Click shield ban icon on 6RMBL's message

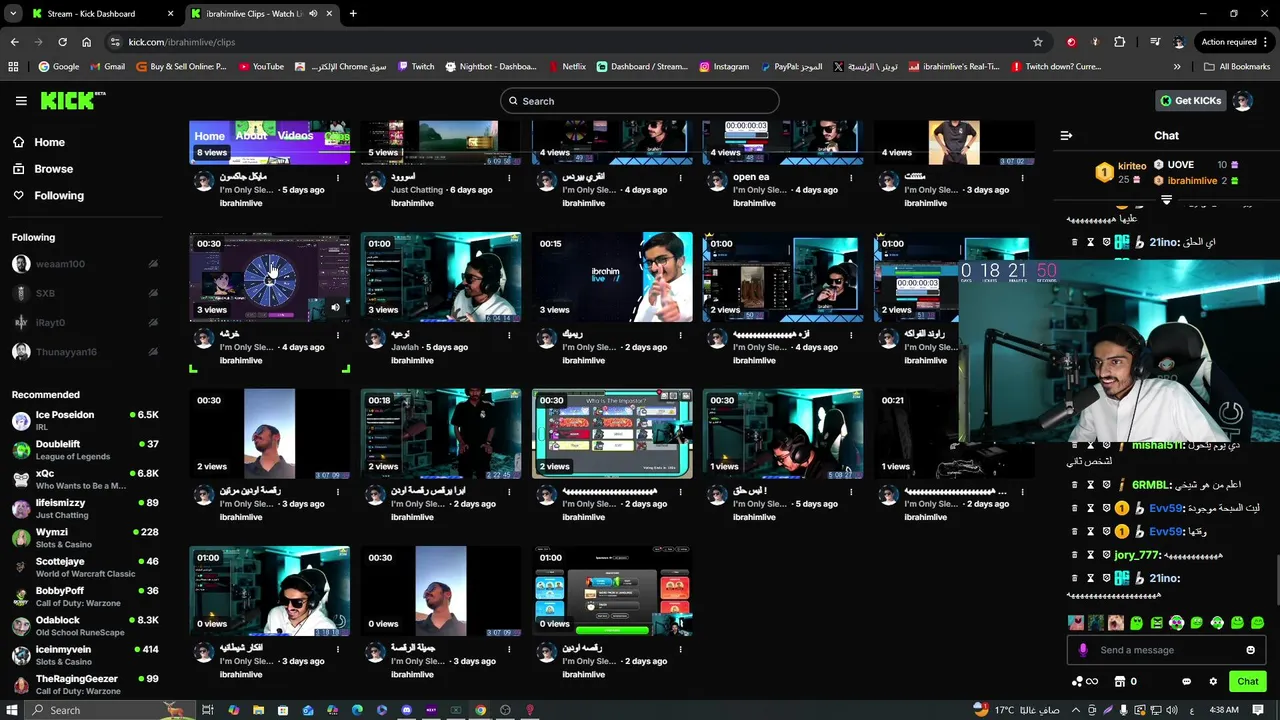[1107, 485]
